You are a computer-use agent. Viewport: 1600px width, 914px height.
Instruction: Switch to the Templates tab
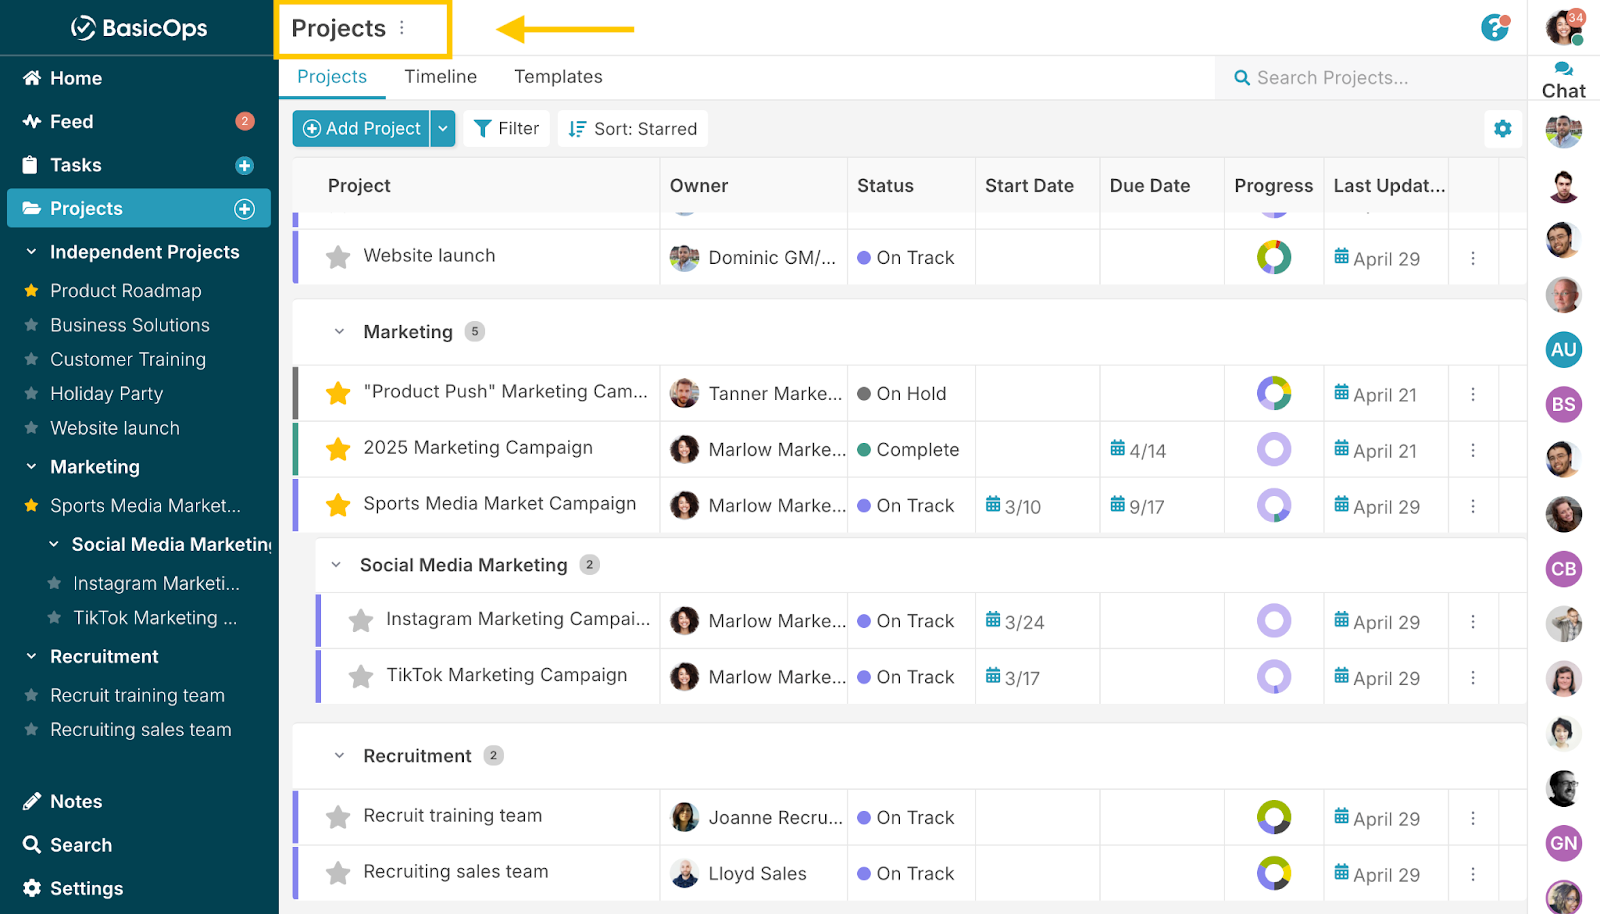pyautogui.click(x=558, y=77)
